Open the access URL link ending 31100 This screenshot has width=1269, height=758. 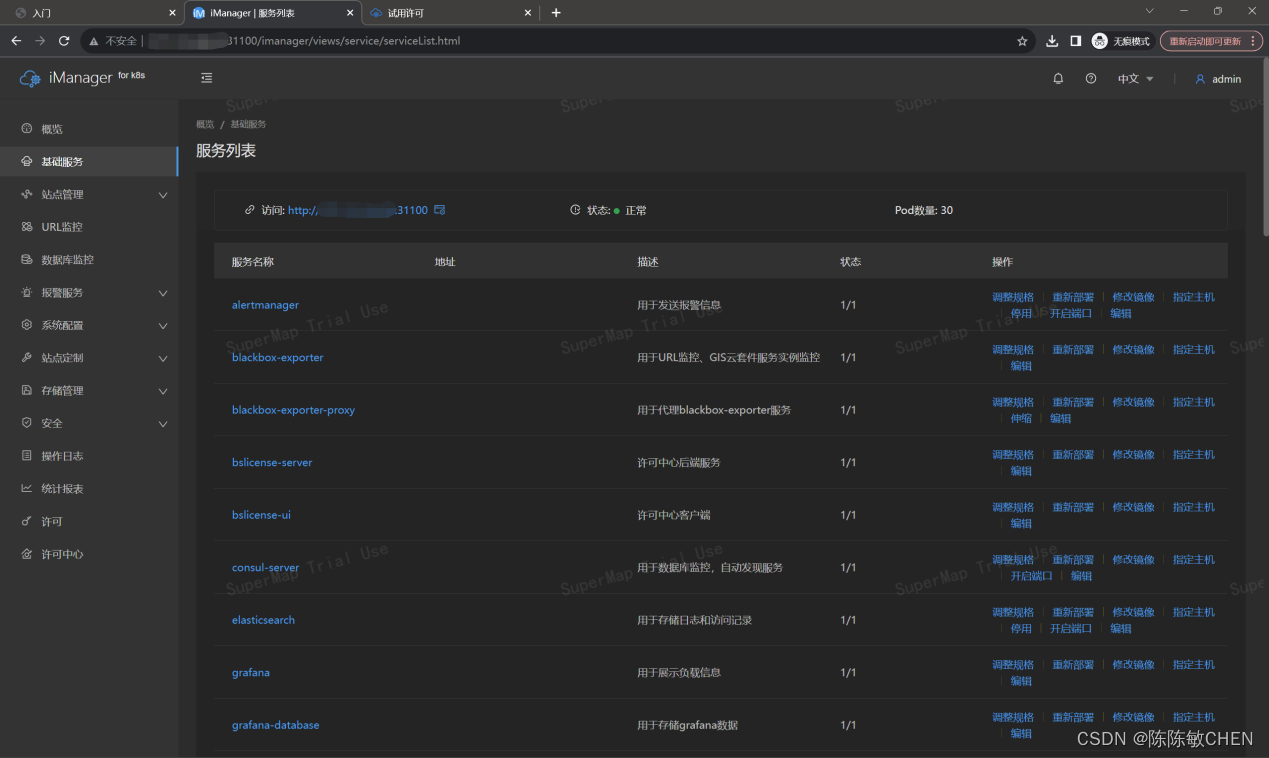(x=358, y=210)
